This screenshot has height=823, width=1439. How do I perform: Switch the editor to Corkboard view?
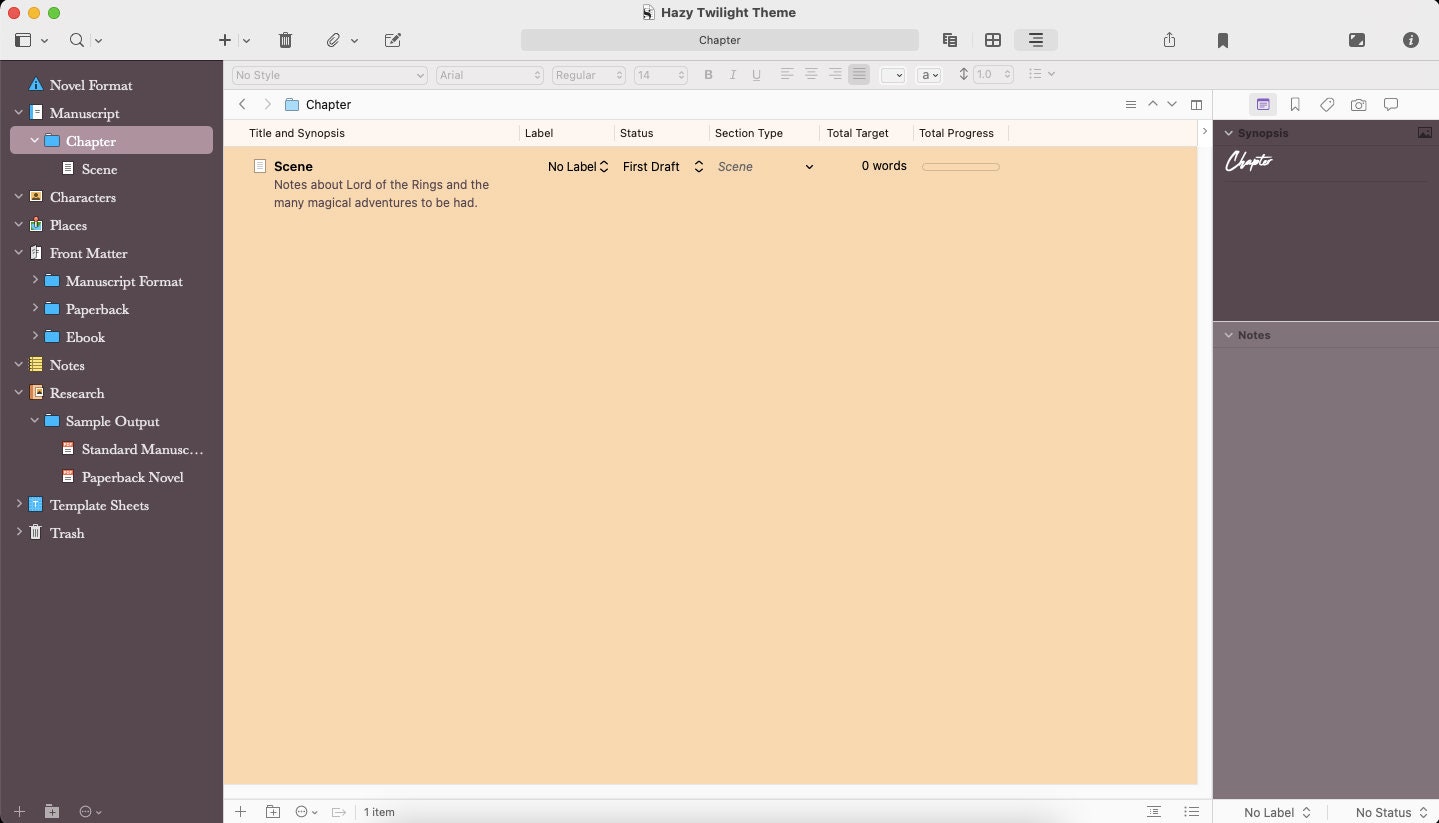pos(992,40)
